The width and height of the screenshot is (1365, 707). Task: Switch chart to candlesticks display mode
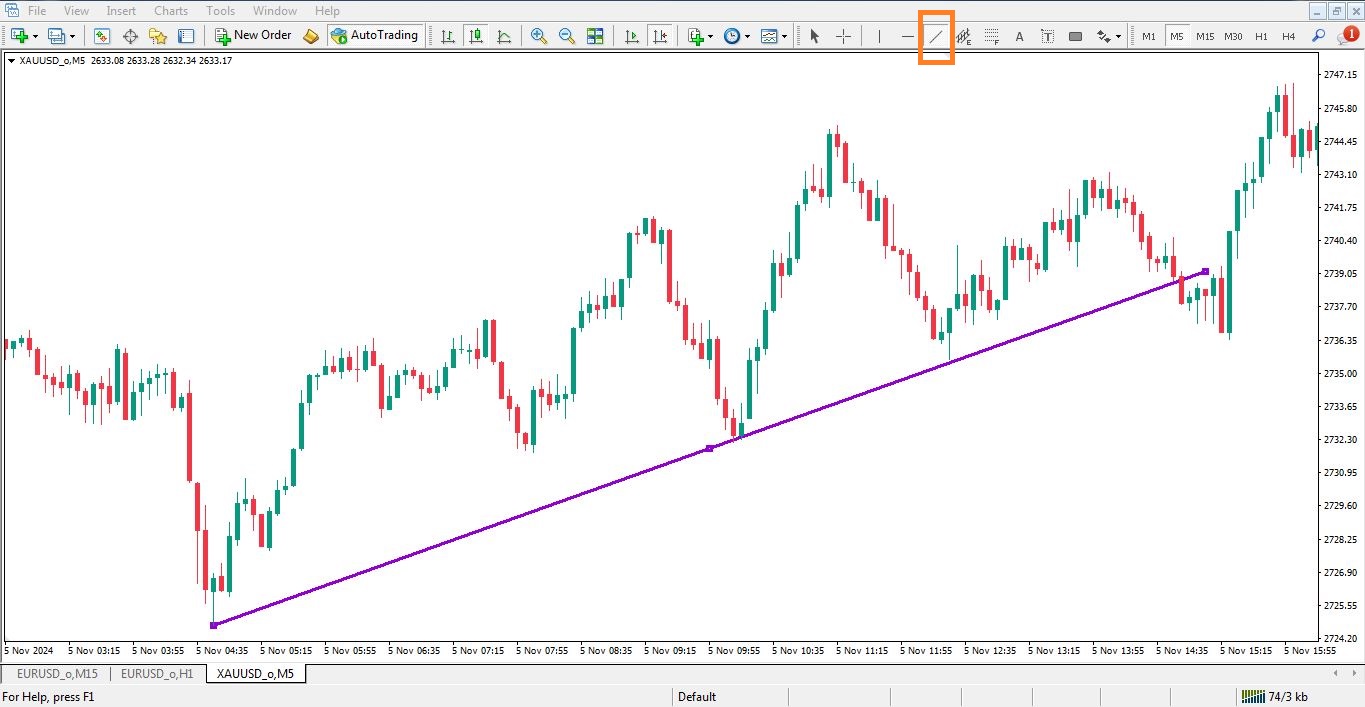click(476, 36)
